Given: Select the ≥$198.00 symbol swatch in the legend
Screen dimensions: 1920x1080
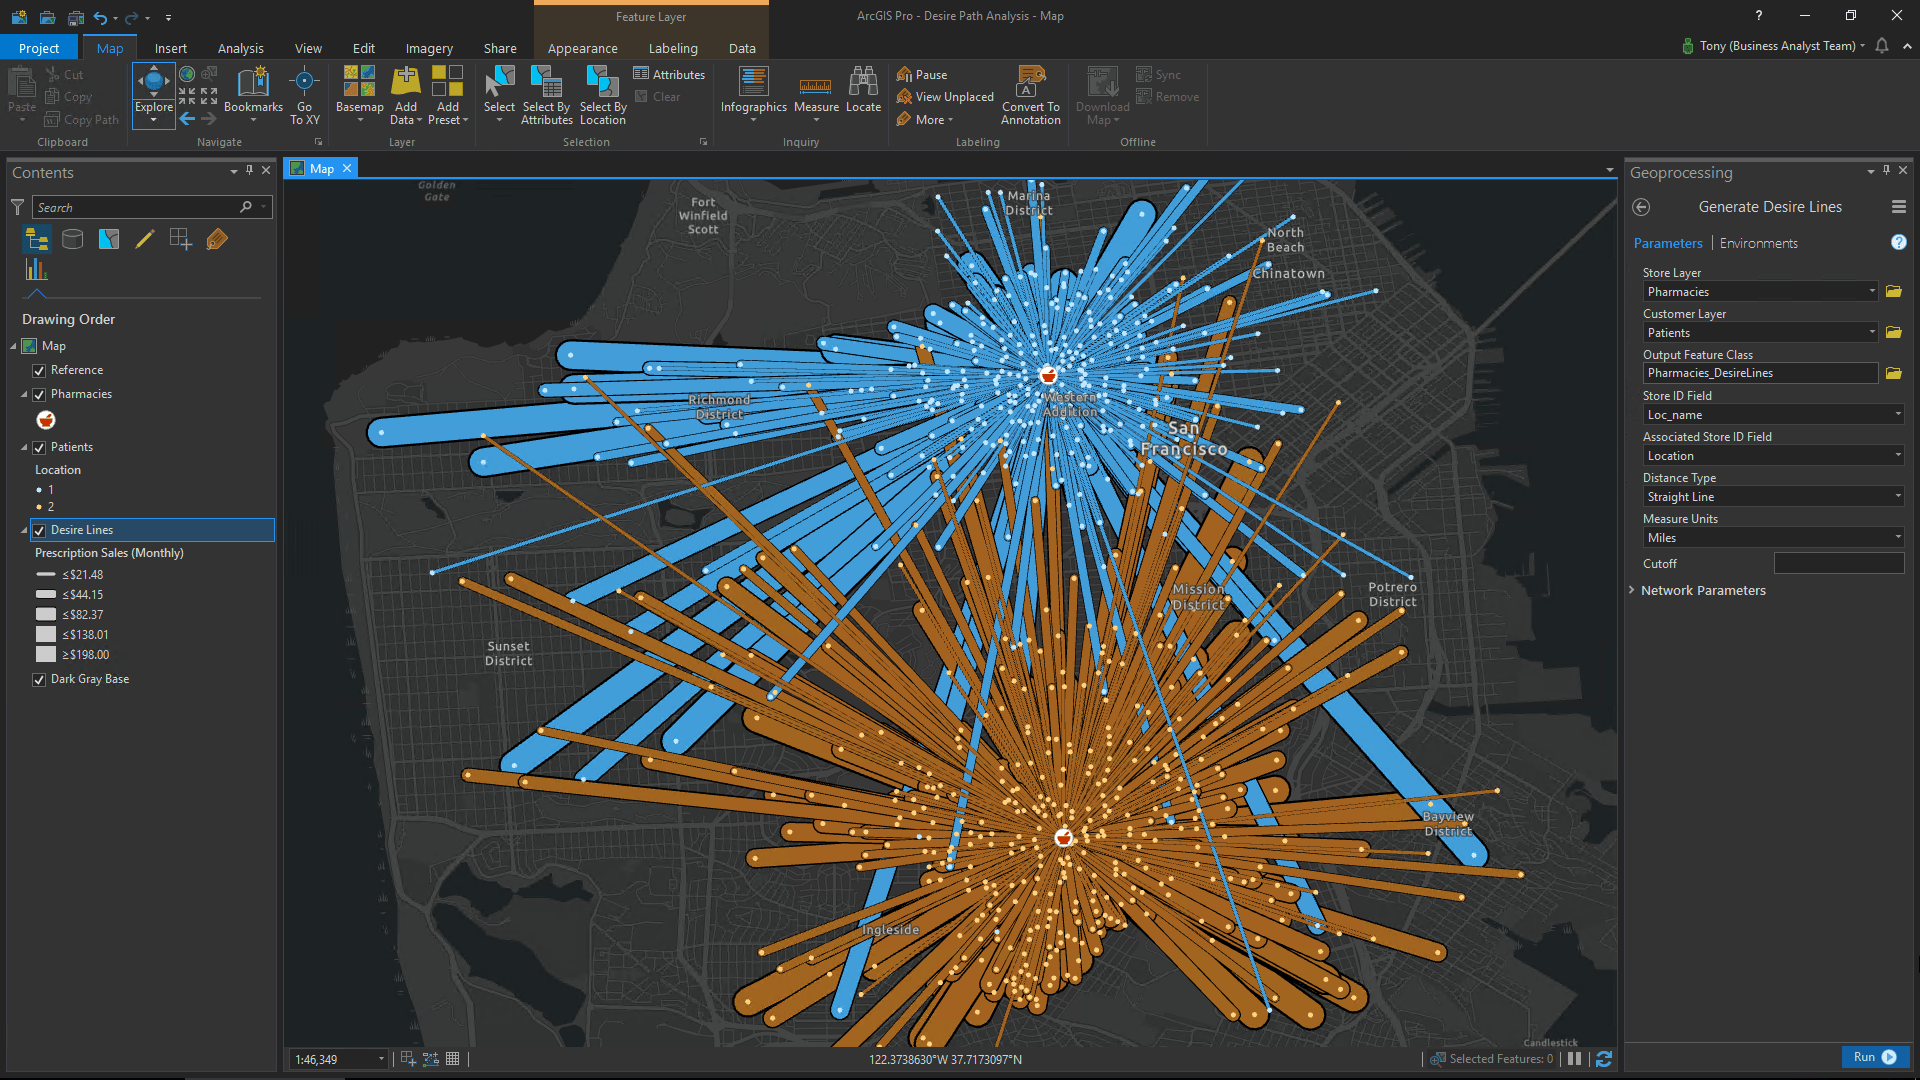Looking at the screenshot, I should [45, 654].
